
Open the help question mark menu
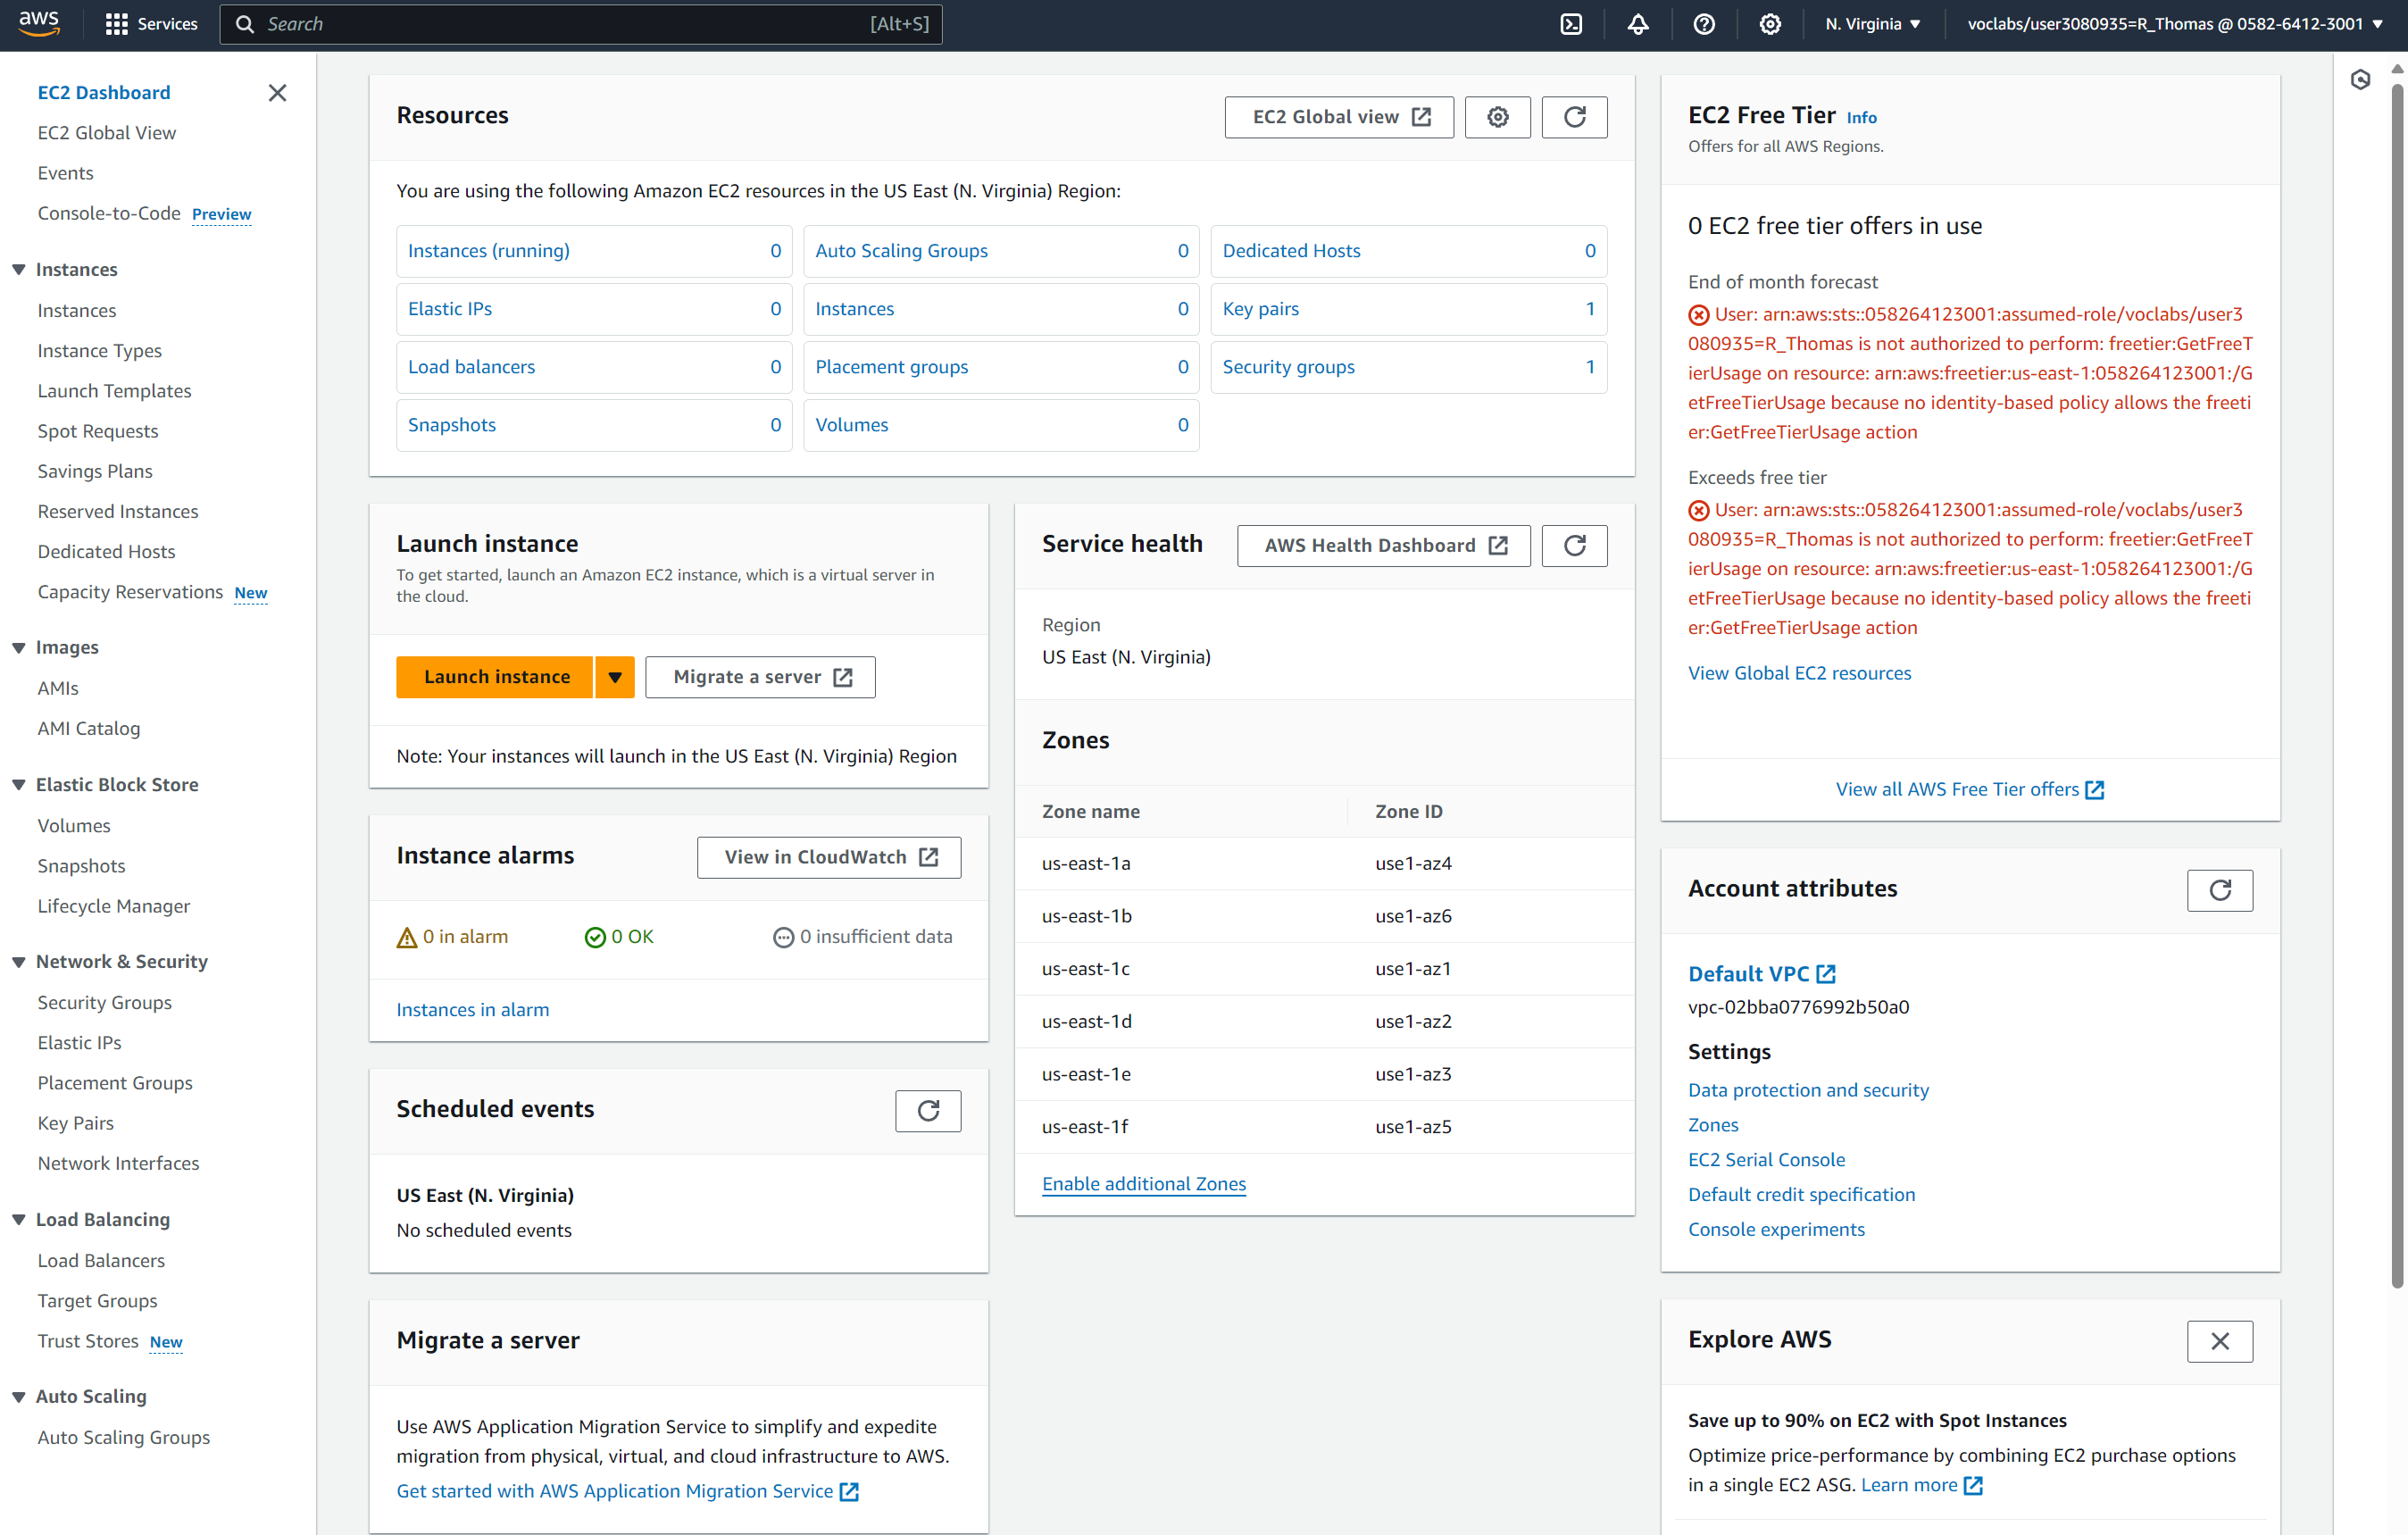coord(1704,24)
